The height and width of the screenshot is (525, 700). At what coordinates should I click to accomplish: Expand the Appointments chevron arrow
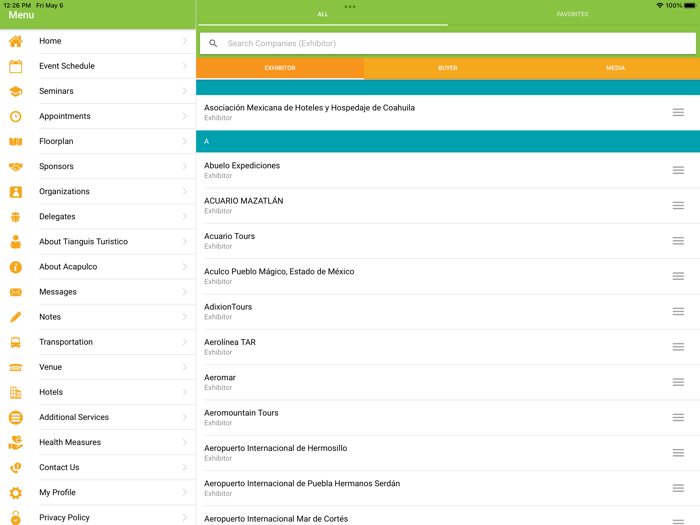pyautogui.click(x=185, y=116)
